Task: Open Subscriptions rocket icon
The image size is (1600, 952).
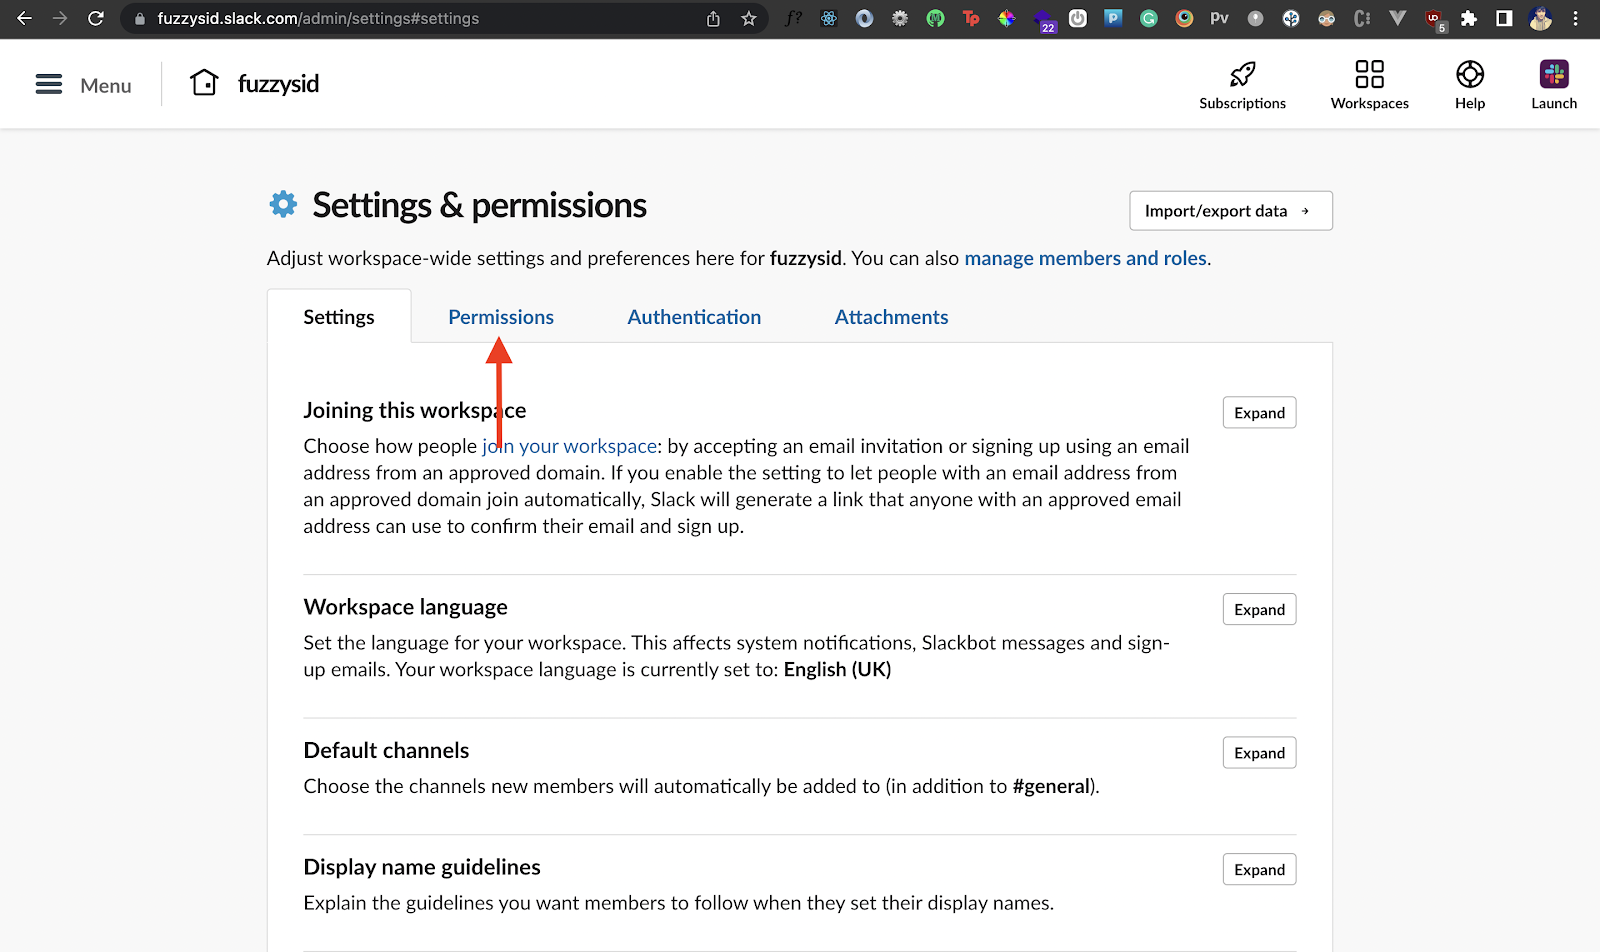Action: coord(1243,74)
